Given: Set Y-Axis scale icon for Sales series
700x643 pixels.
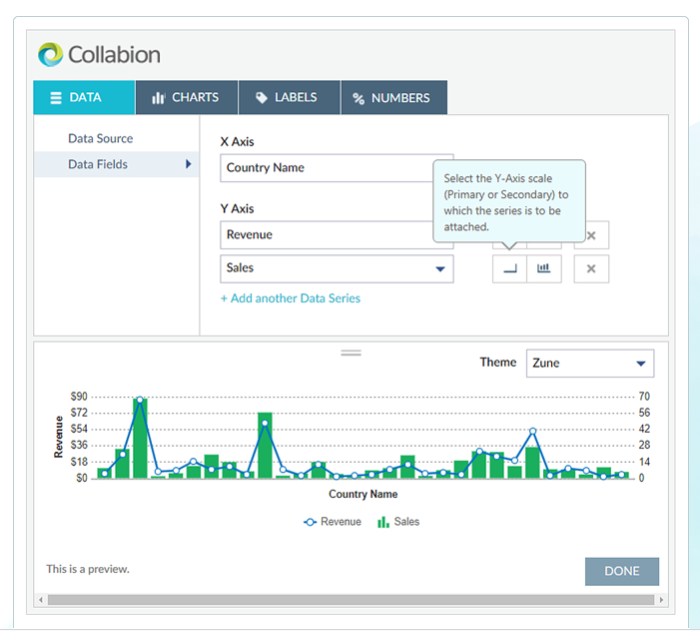Looking at the screenshot, I should [x=509, y=269].
